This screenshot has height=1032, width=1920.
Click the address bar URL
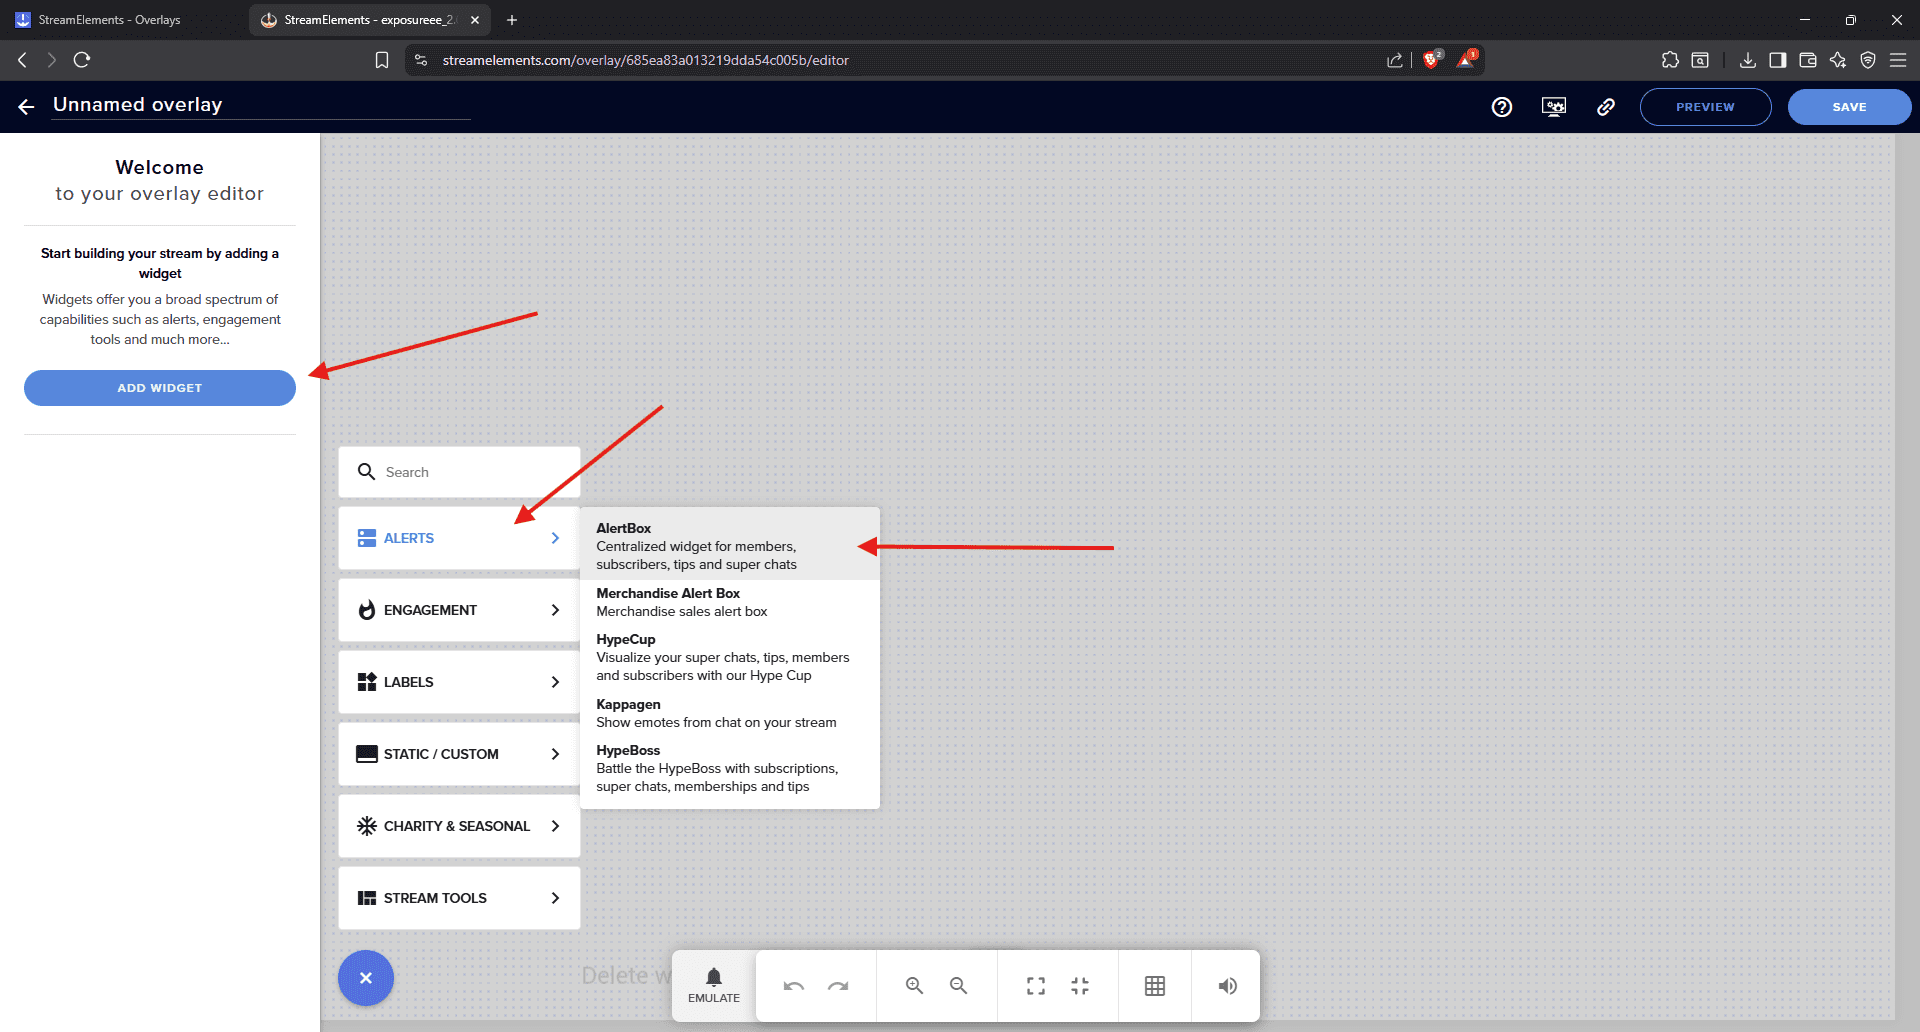pos(646,60)
